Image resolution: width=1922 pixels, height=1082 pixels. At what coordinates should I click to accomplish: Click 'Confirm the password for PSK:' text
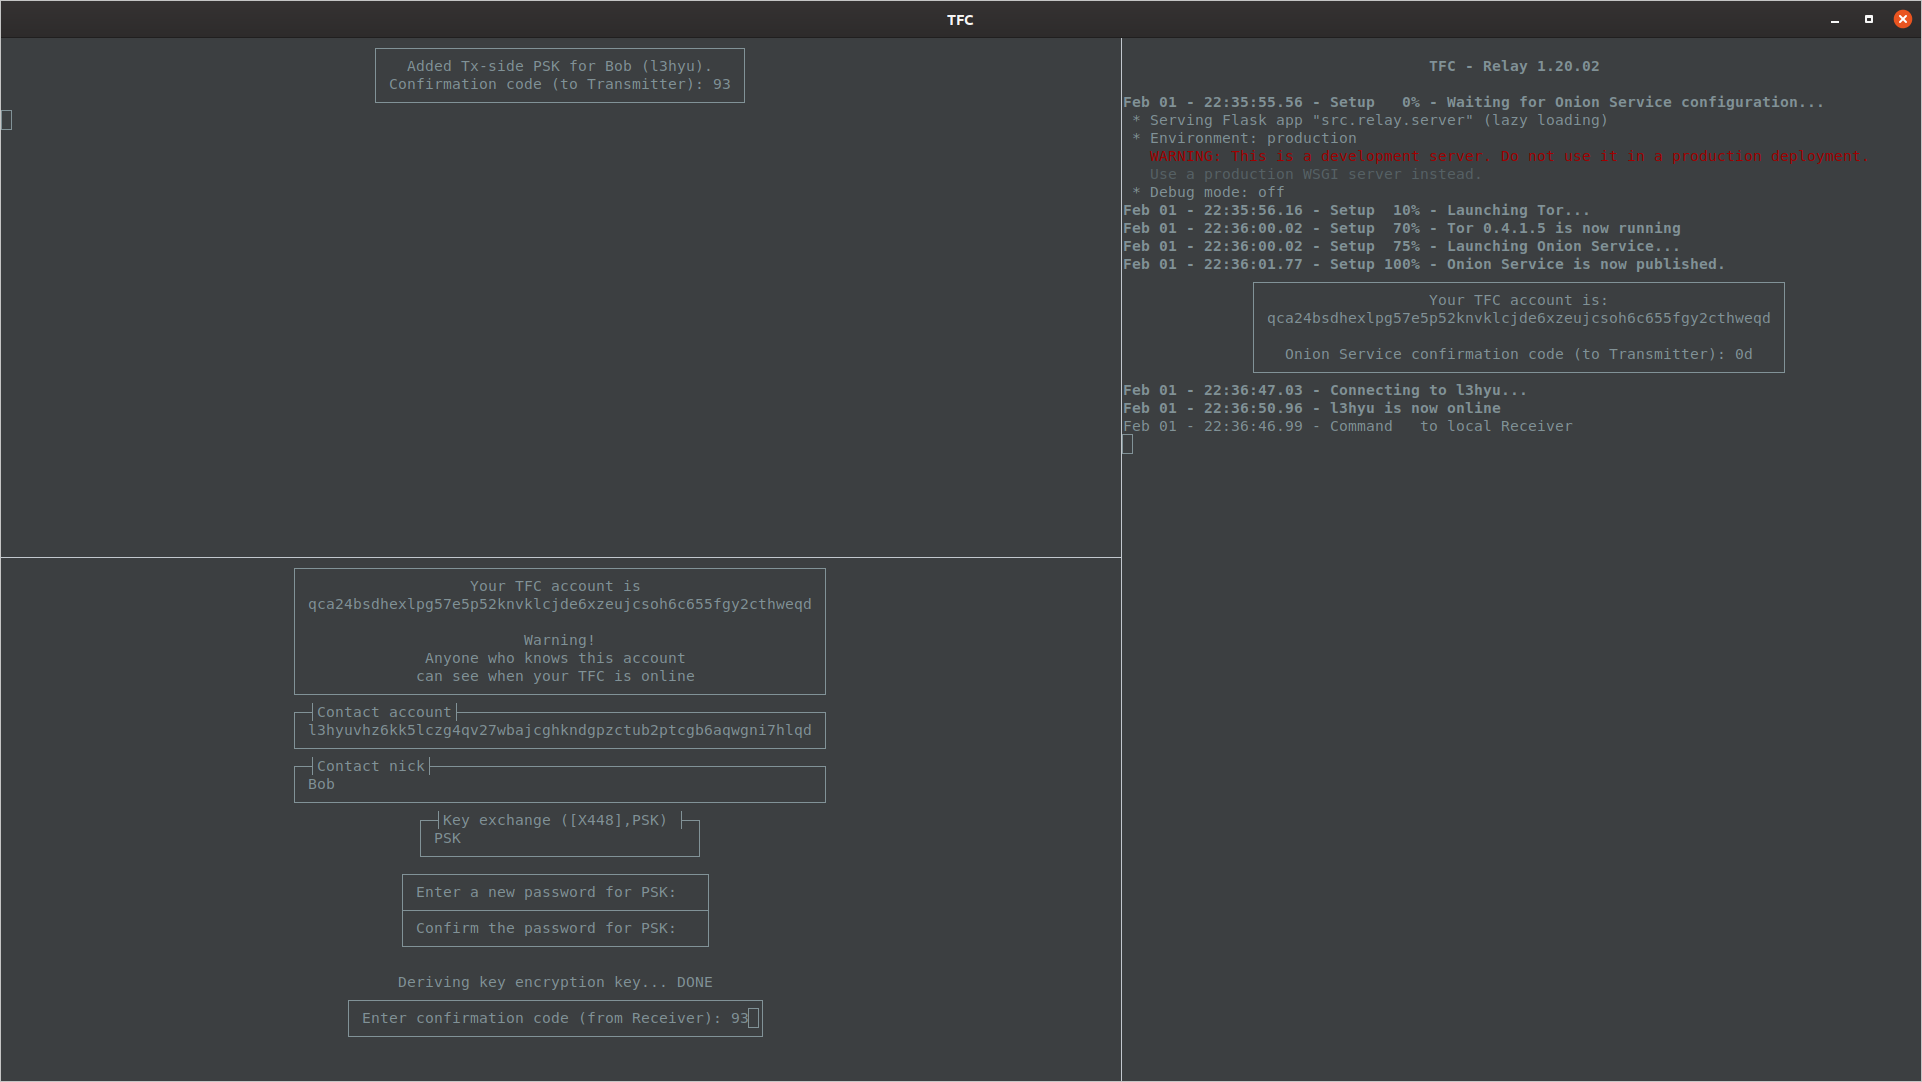[546, 928]
